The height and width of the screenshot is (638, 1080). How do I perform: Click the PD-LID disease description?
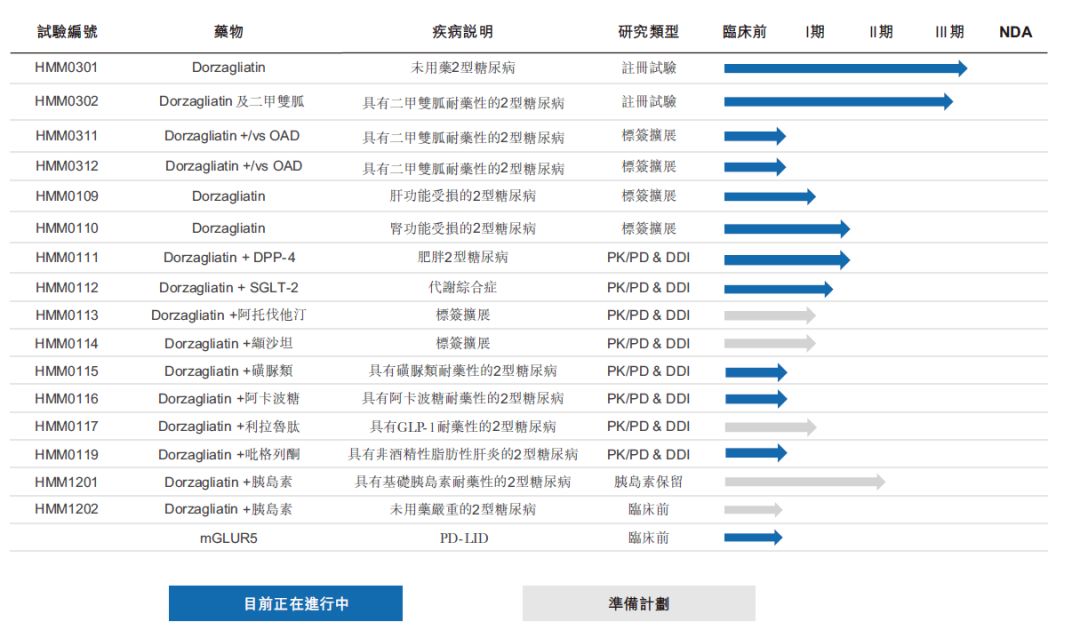[x=464, y=538]
